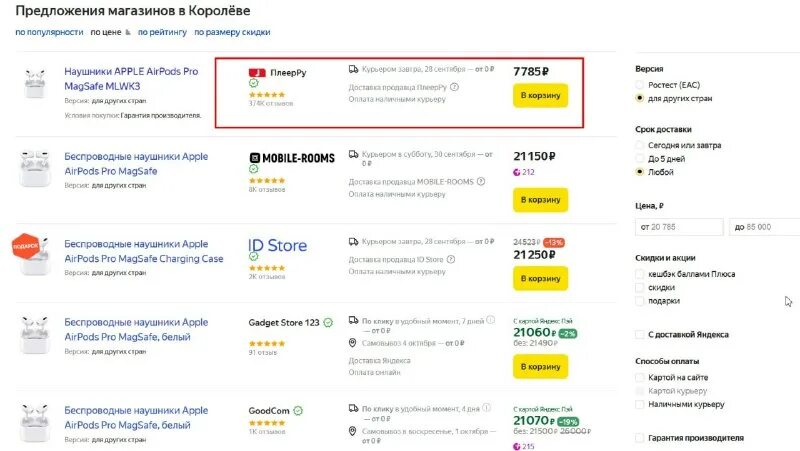Click verified checkmark icon next to GoodCom

tap(297, 410)
